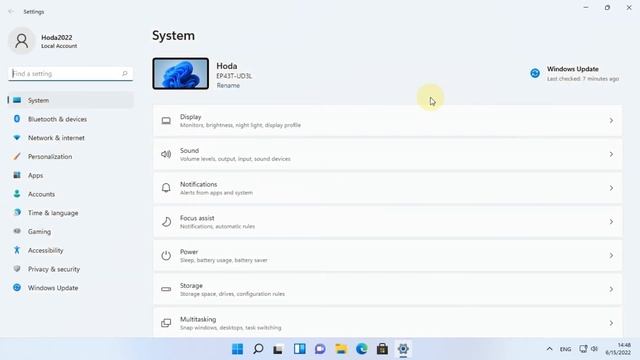Show hidden icons tray chevron
The image size is (640, 360).
point(549,349)
